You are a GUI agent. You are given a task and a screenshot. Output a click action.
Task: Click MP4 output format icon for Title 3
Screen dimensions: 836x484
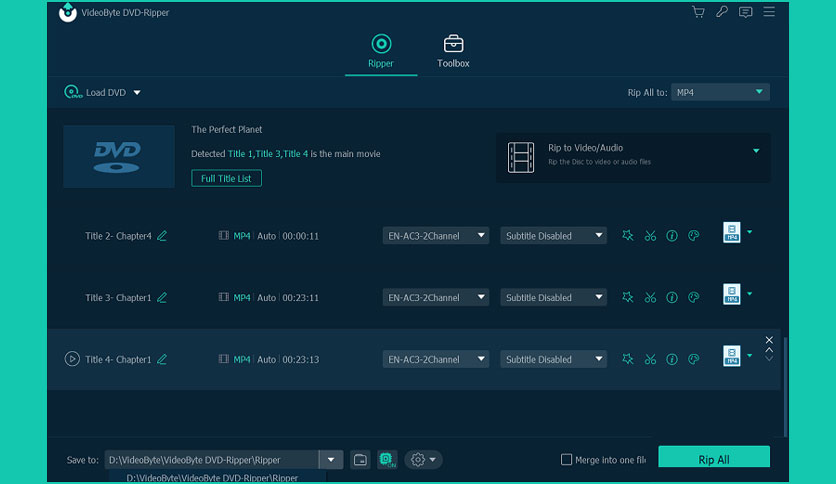pyautogui.click(x=732, y=294)
